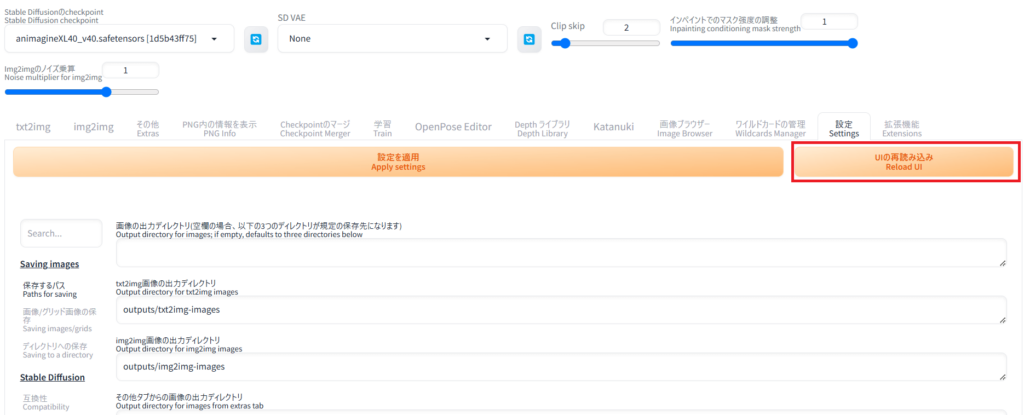The image size is (1024, 415).
Task: Click refresh icon next to SD VAE dropdown
Action: [x=529, y=40]
